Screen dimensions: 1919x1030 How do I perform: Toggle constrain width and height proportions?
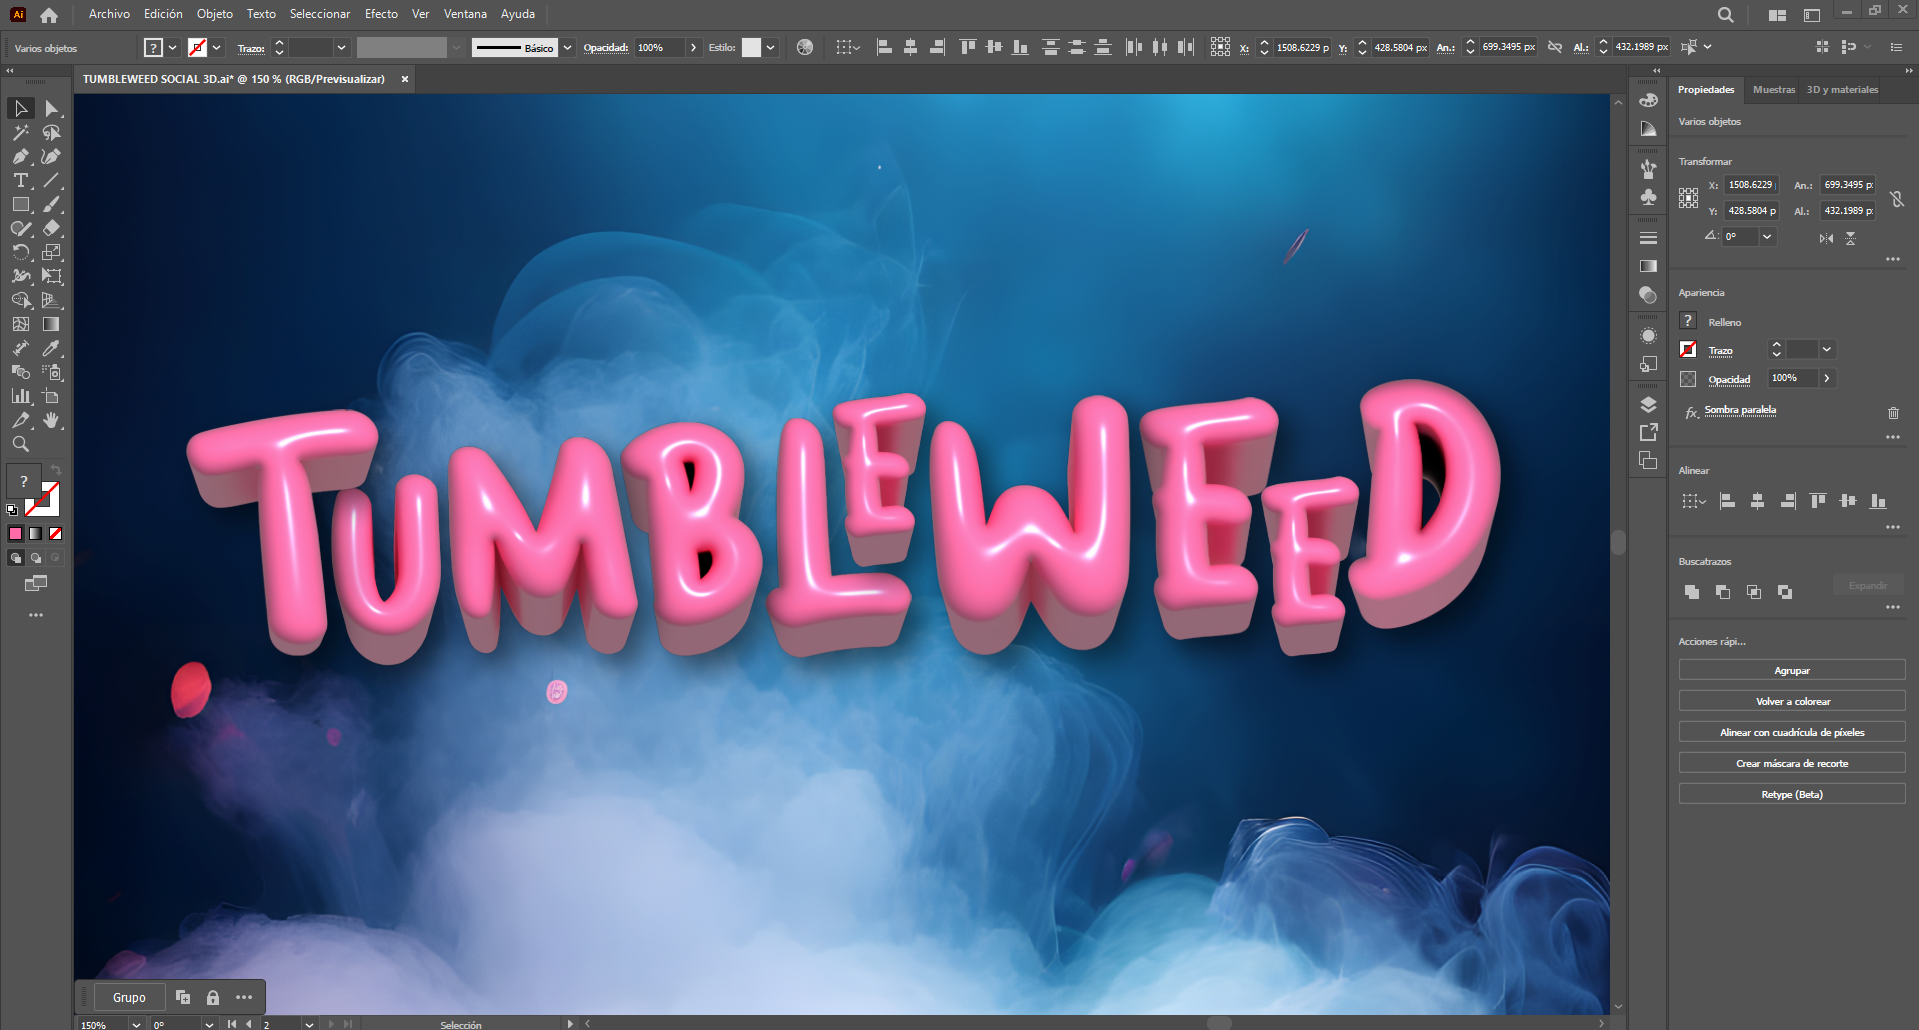click(1897, 199)
